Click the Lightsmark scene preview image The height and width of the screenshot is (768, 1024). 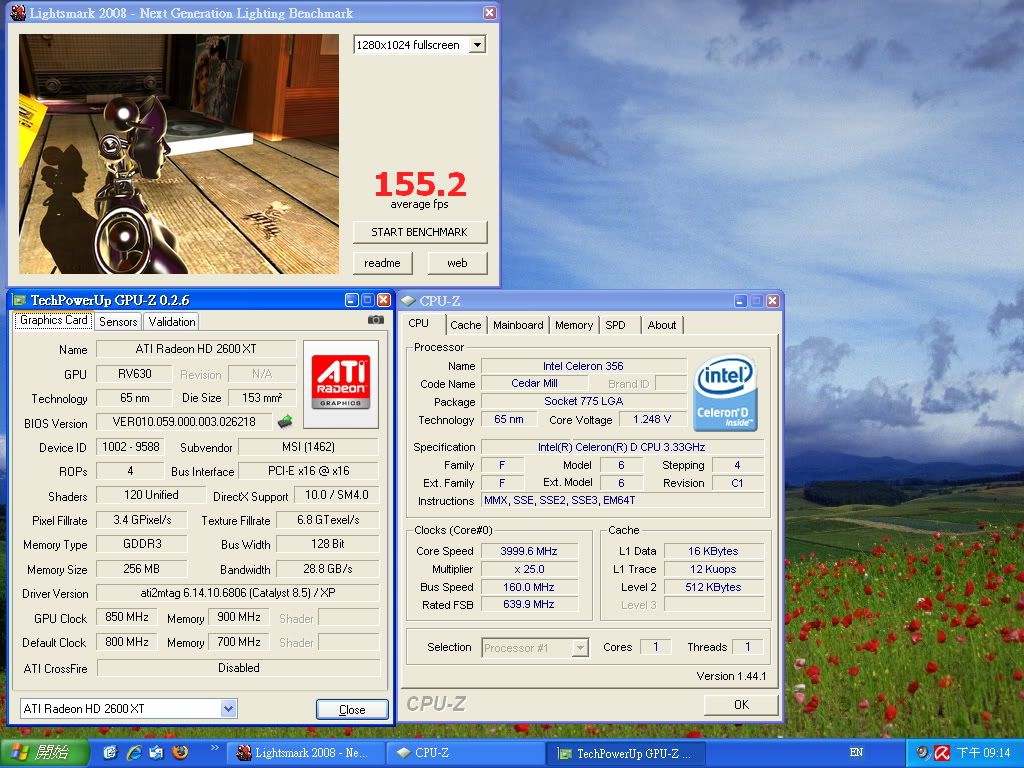pyautogui.click(x=179, y=154)
